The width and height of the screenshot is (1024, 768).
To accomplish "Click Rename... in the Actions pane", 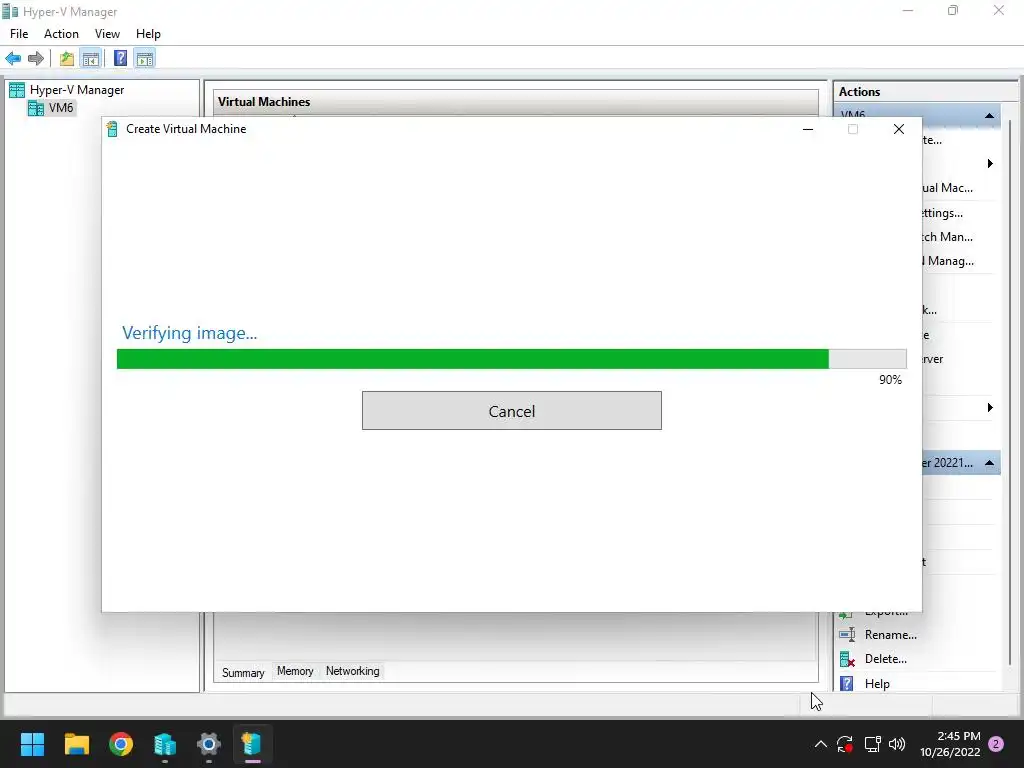I will [x=891, y=635].
